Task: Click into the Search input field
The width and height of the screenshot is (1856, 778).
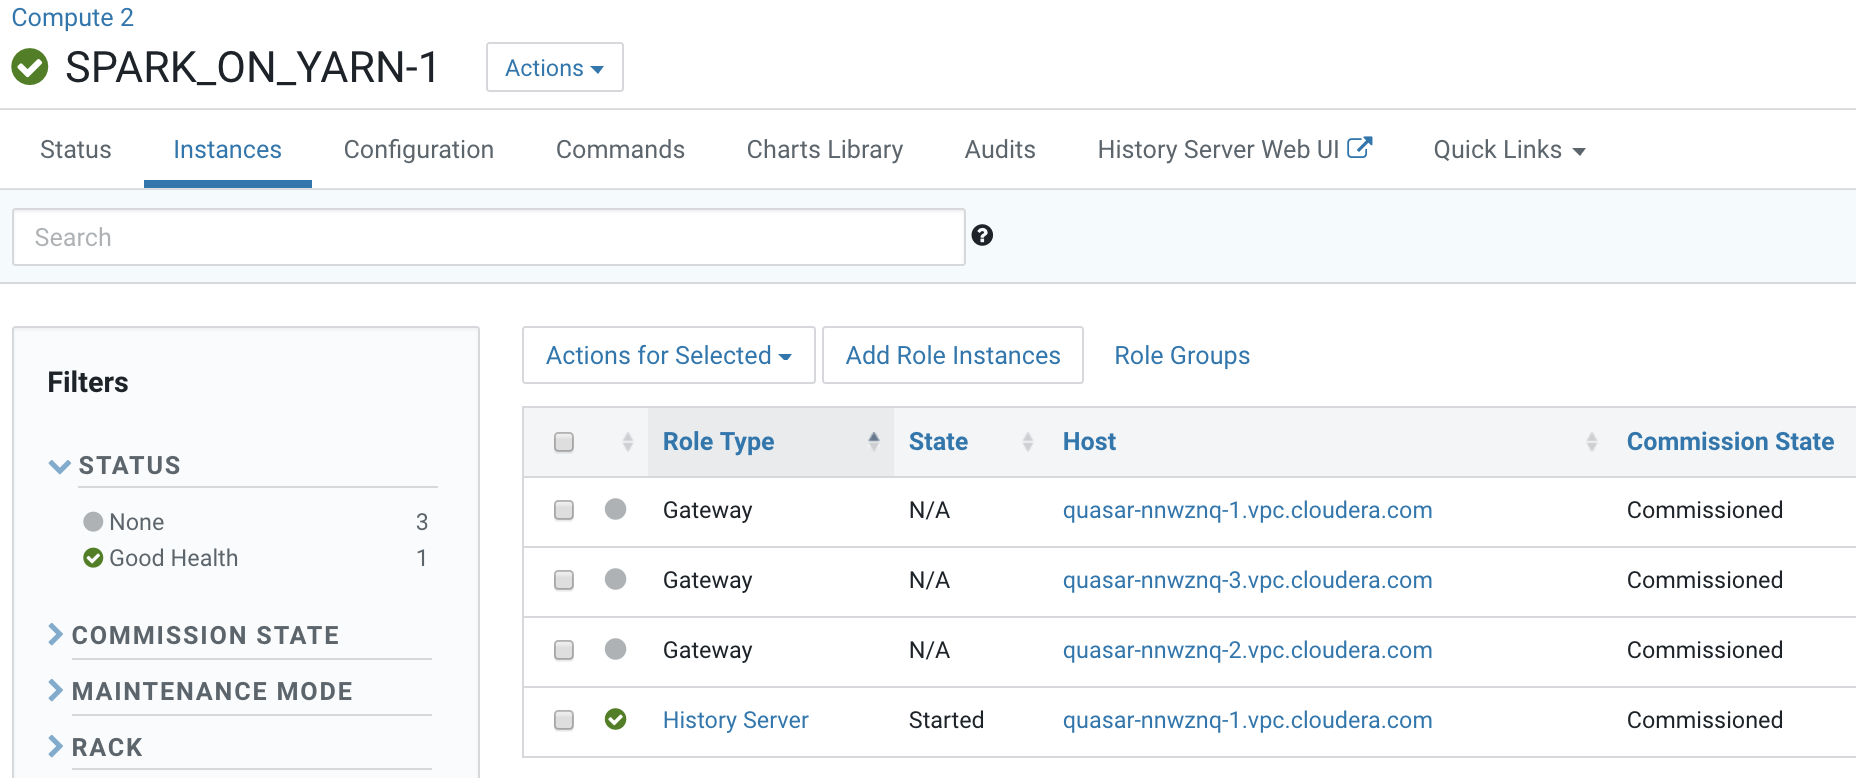Action: (488, 238)
